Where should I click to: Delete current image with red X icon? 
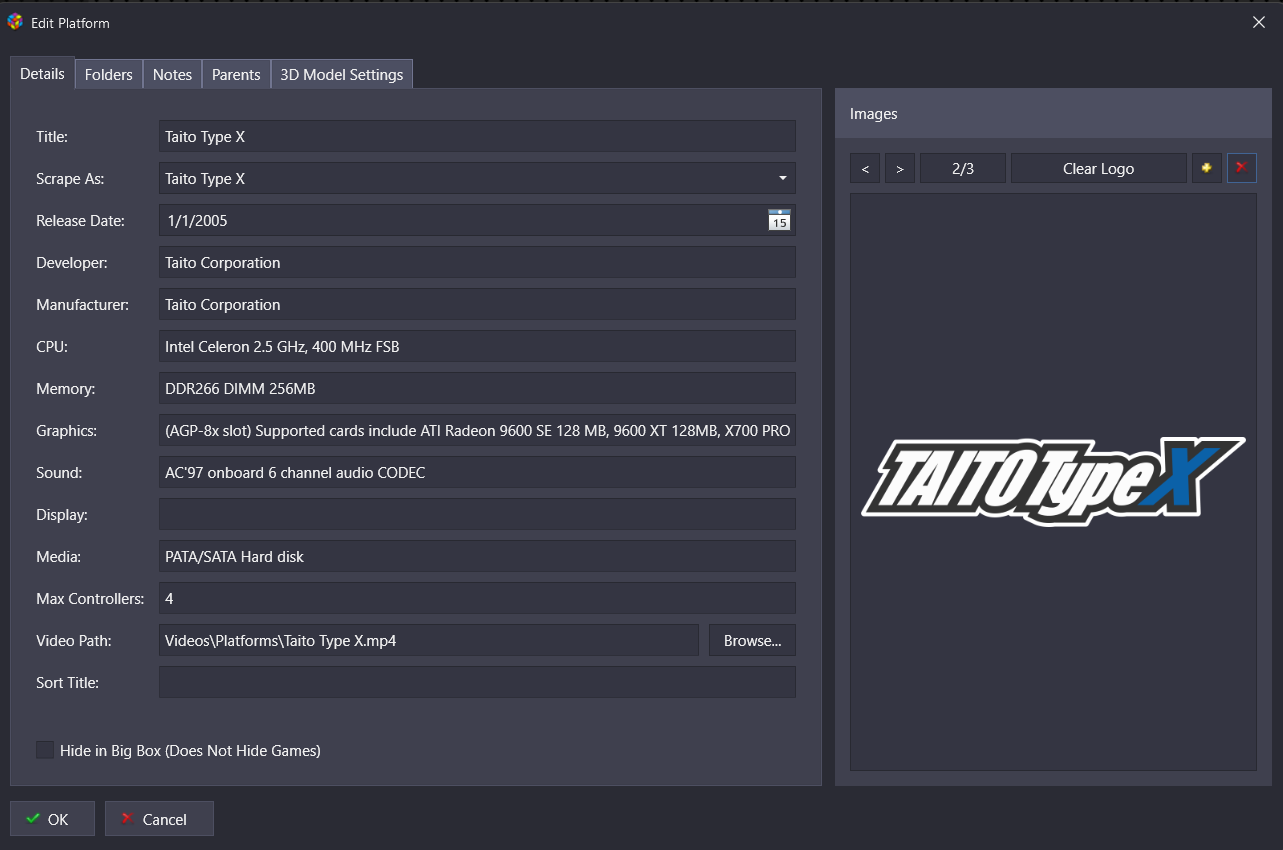coord(1242,168)
